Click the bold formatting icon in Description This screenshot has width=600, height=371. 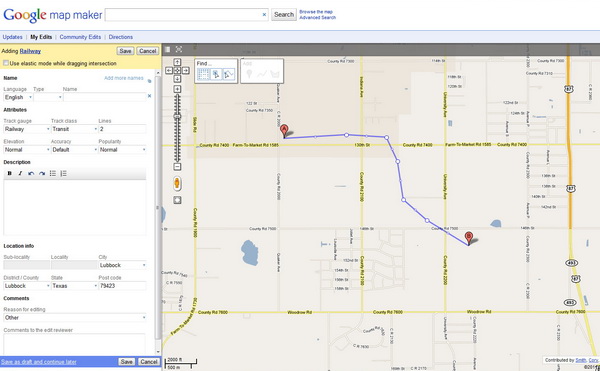(x=10, y=174)
